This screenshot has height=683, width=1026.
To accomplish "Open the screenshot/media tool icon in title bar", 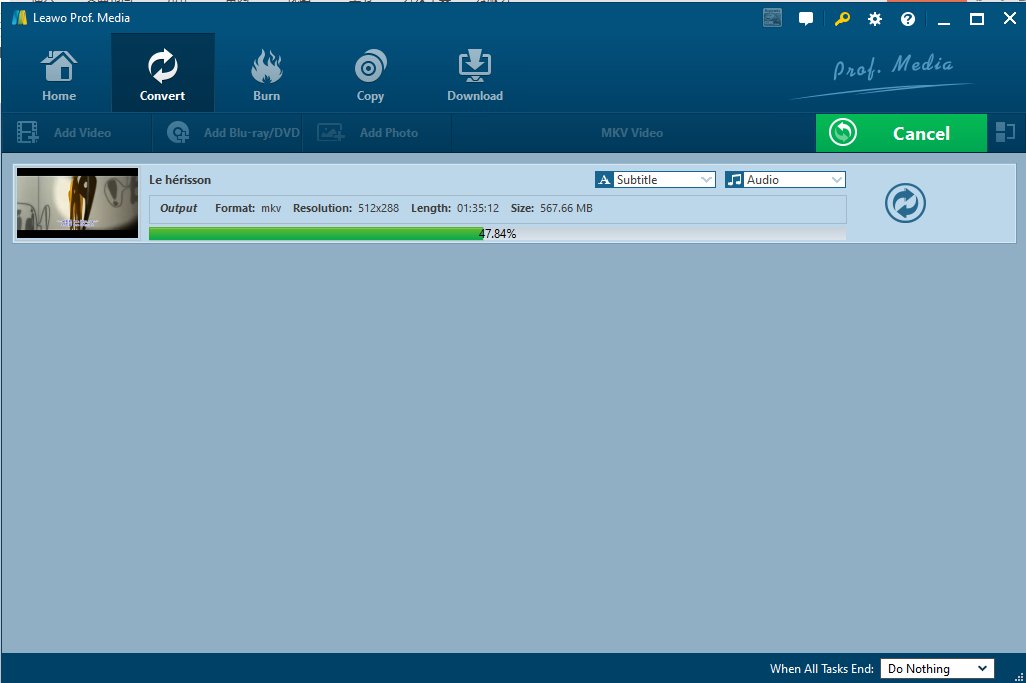I will click(x=772, y=18).
